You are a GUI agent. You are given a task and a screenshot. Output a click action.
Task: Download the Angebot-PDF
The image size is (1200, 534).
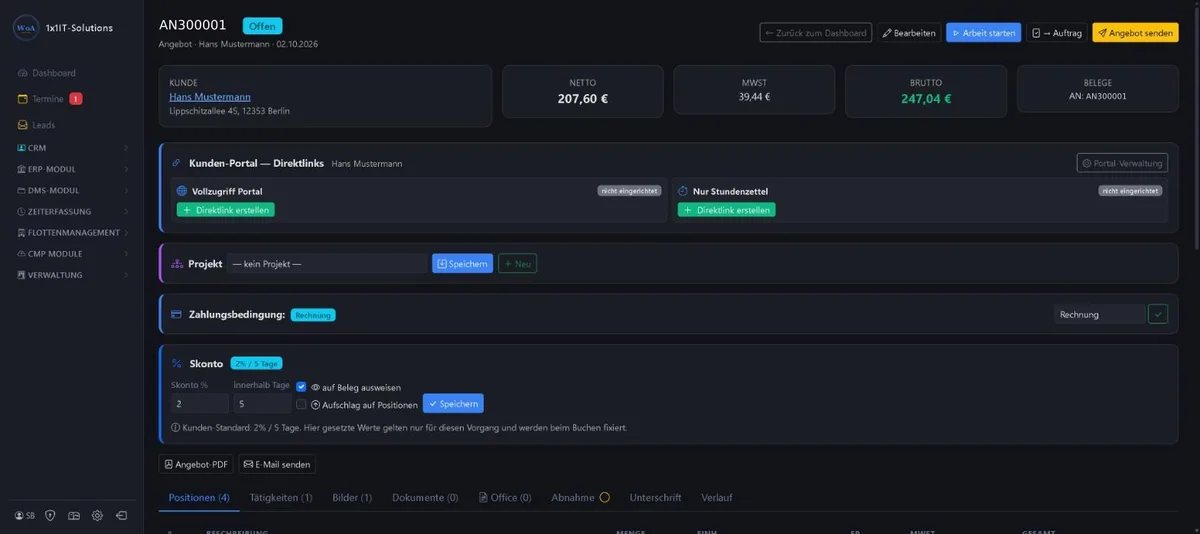(196, 464)
